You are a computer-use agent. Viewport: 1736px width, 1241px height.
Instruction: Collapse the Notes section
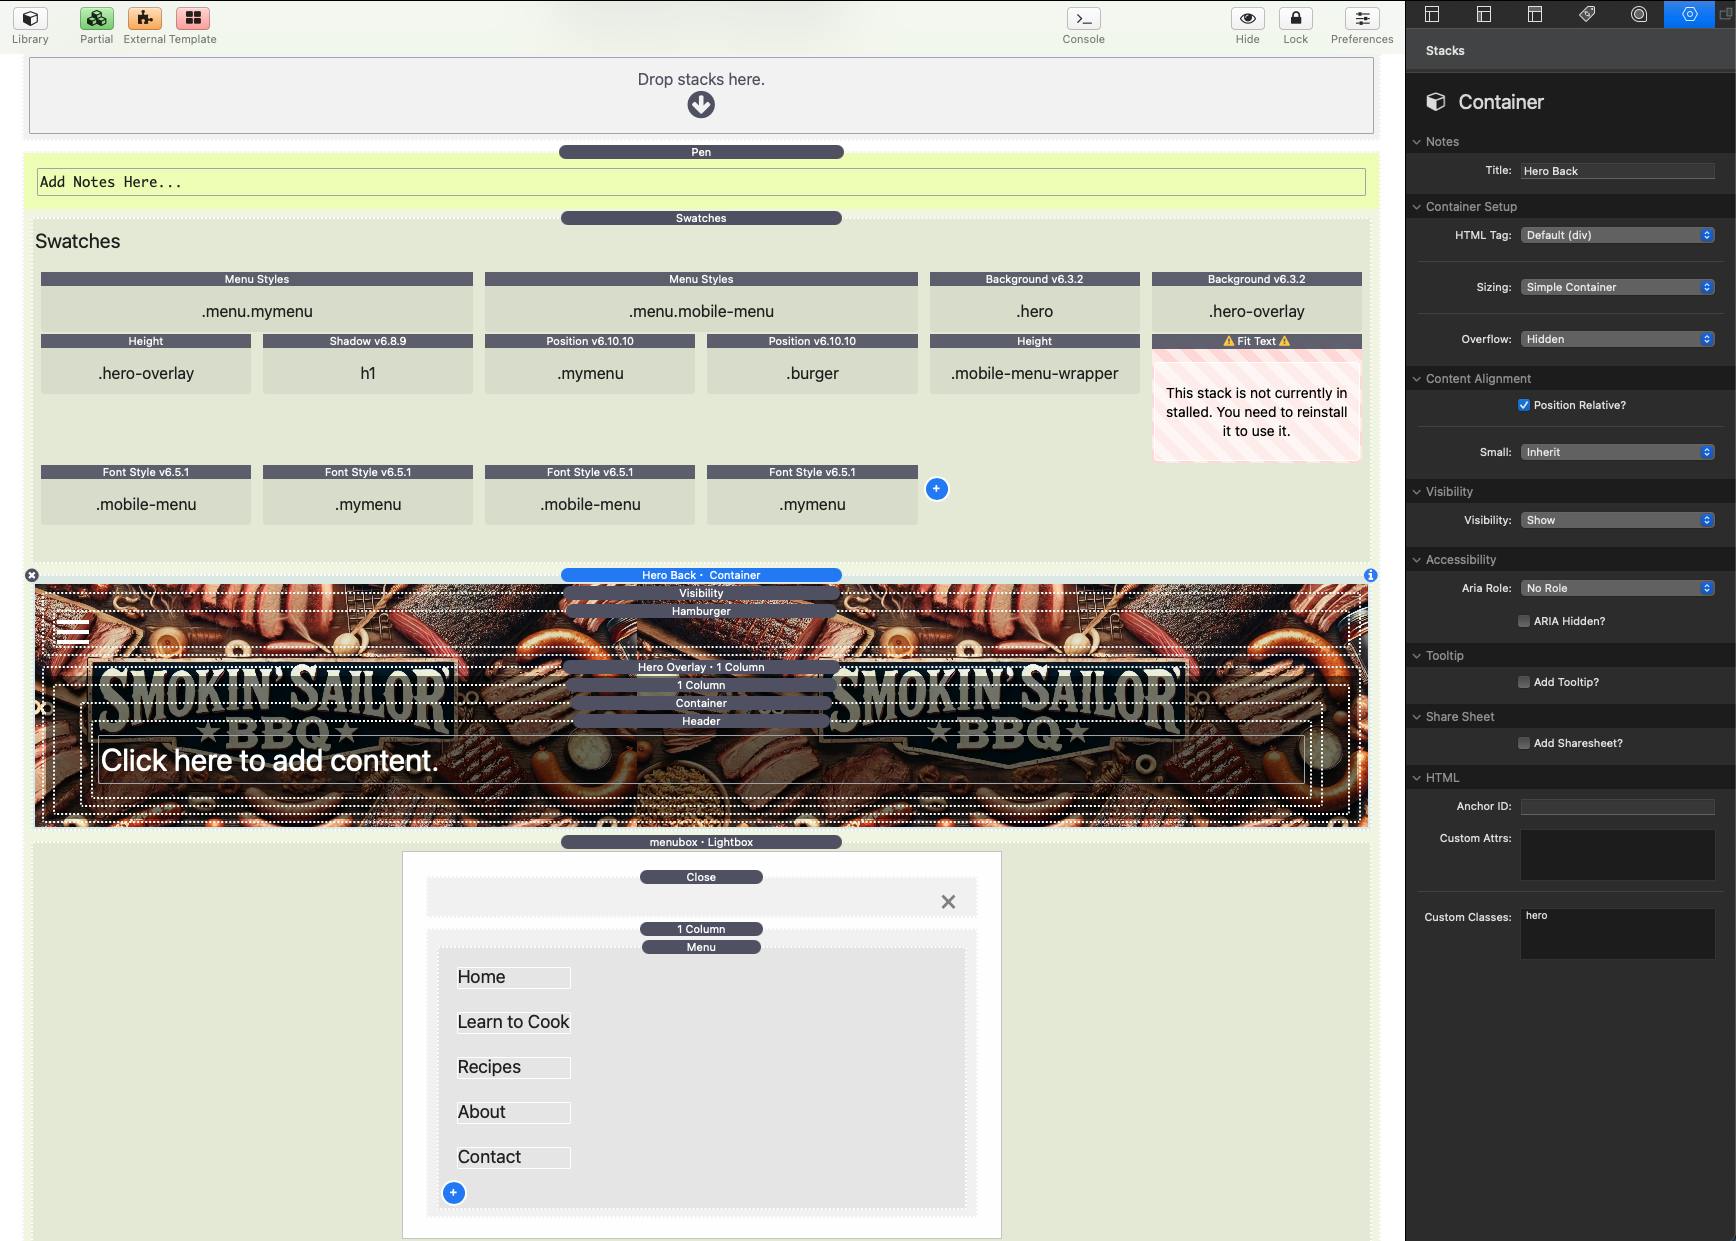click(1417, 142)
